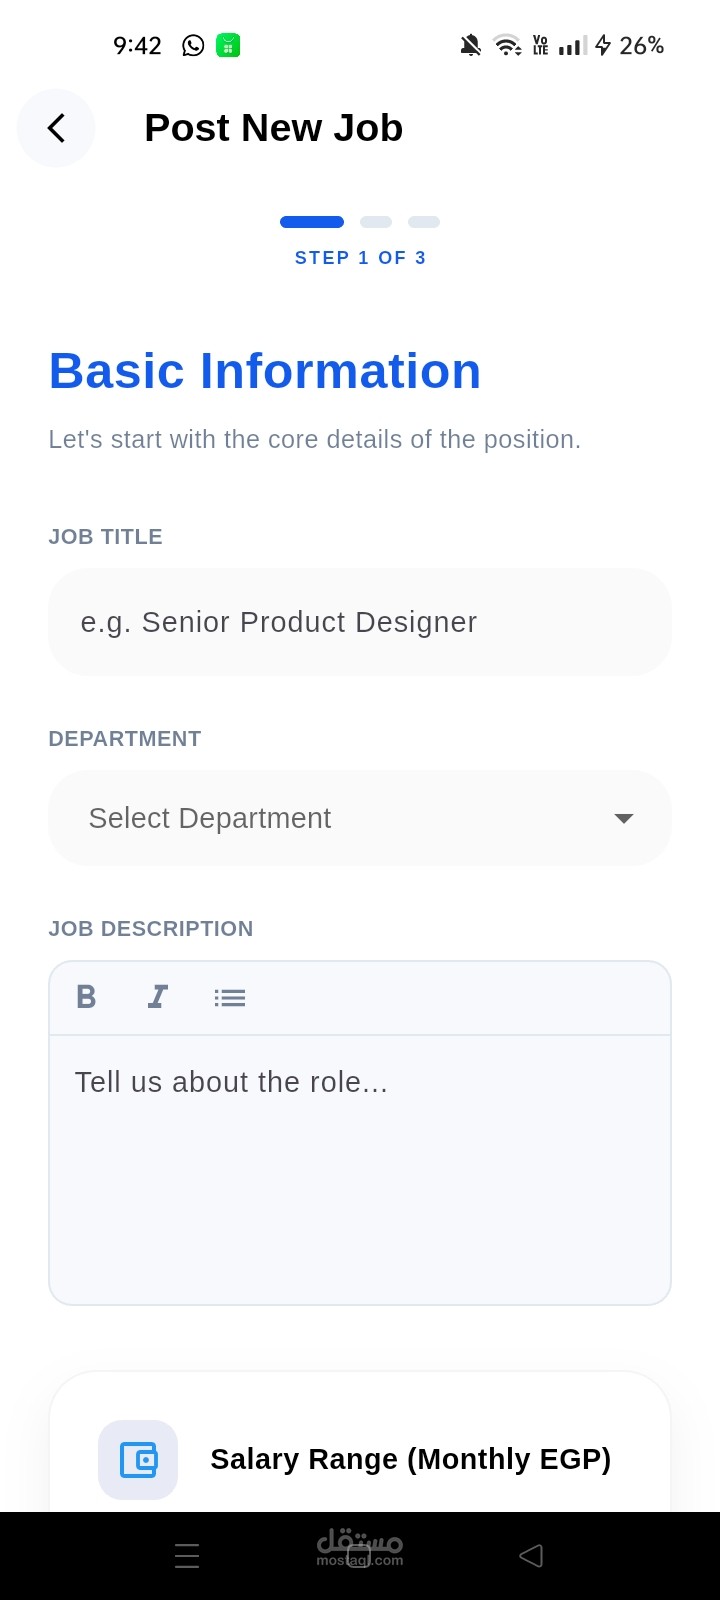Tap the Salary Range (Monthly EGP) heading

(410, 1459)
